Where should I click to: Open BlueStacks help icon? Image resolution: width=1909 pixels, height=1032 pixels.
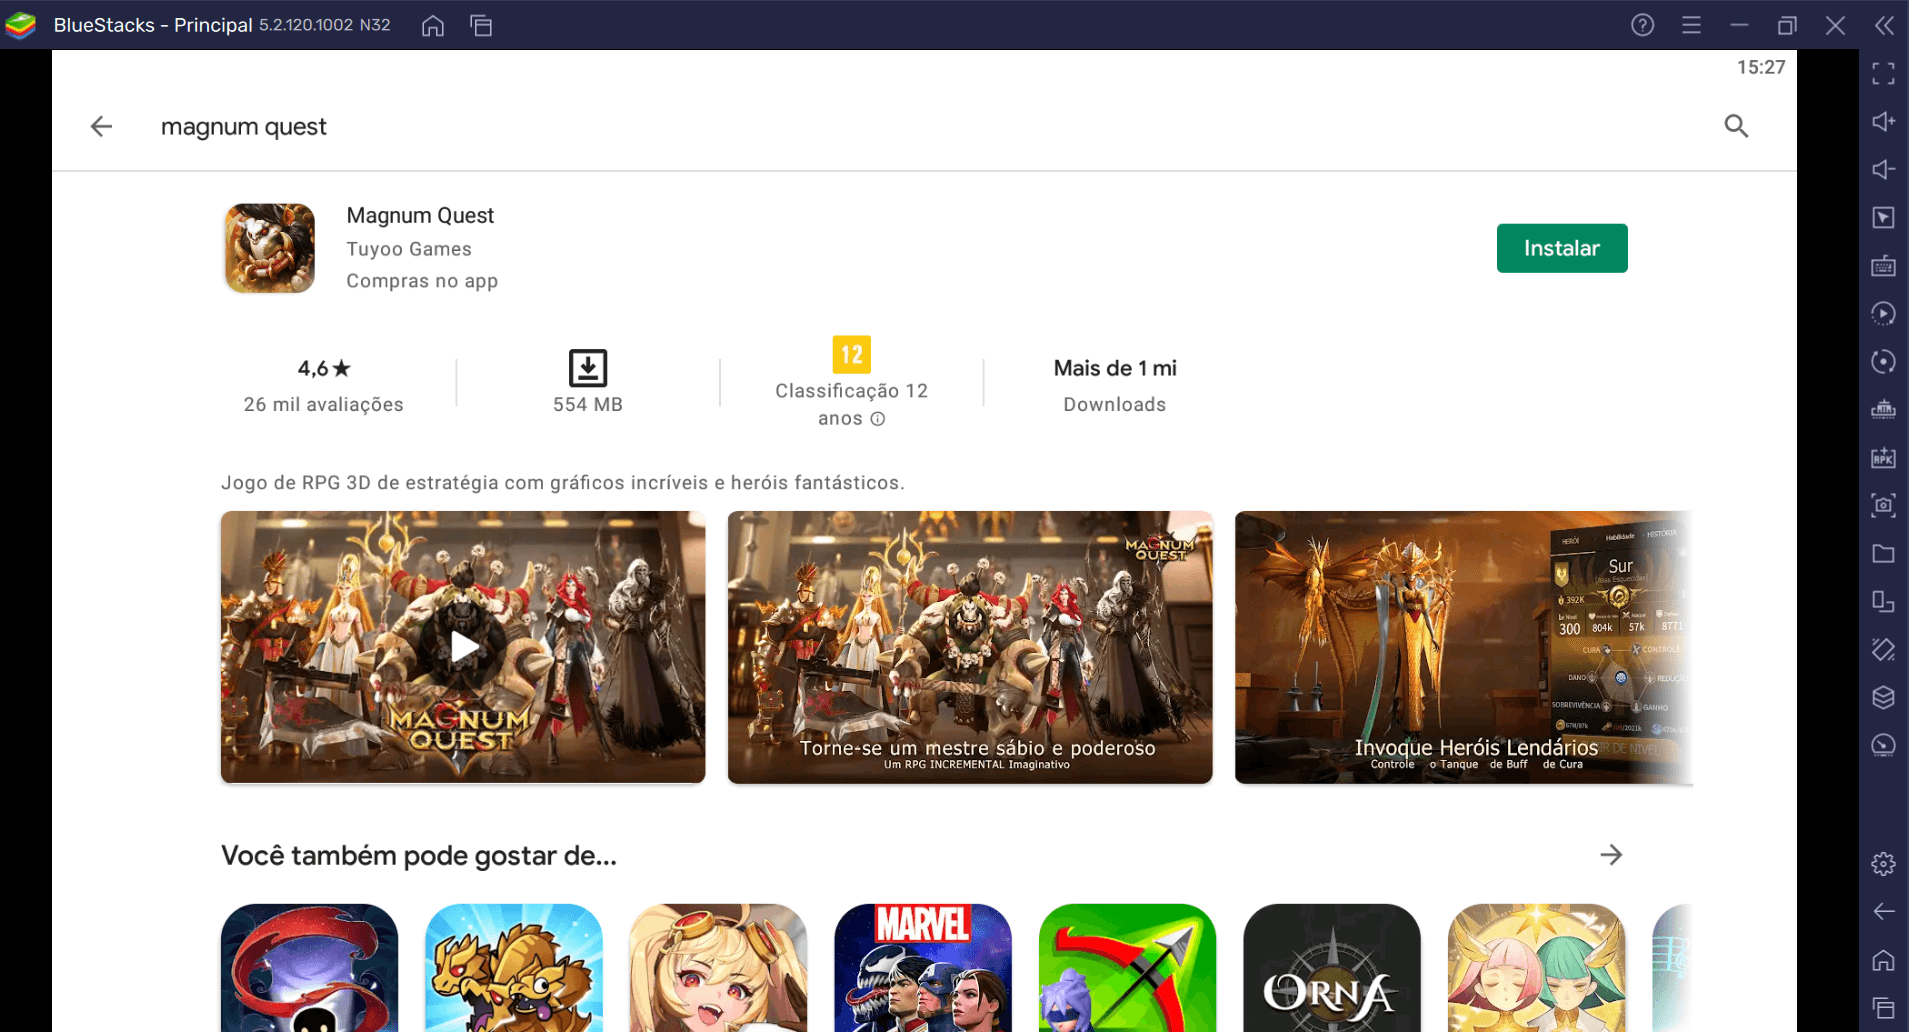[1642, 25]
